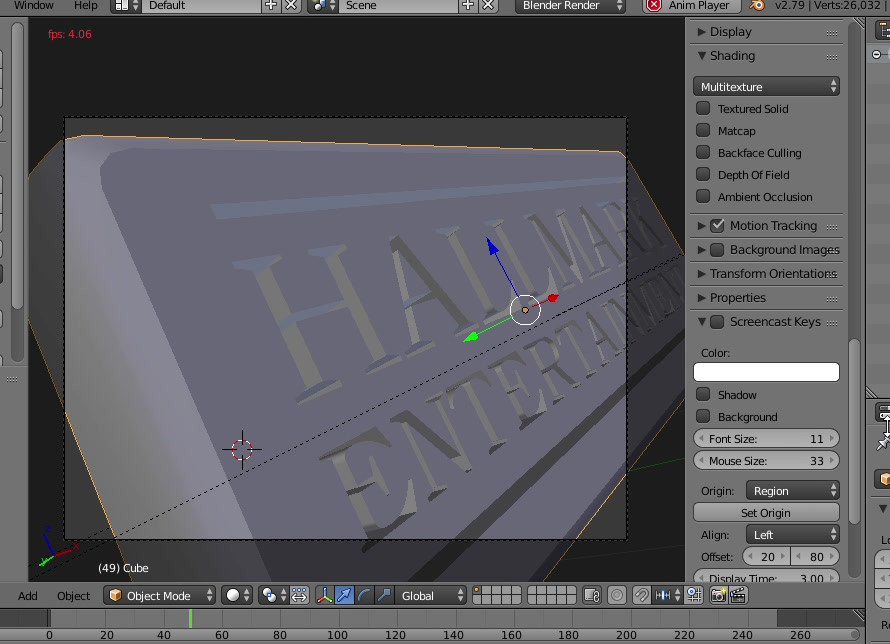Open the Object menu
The height and width of the screenshot is (644, 890).
pyautogui.click(x=73, y=596)
